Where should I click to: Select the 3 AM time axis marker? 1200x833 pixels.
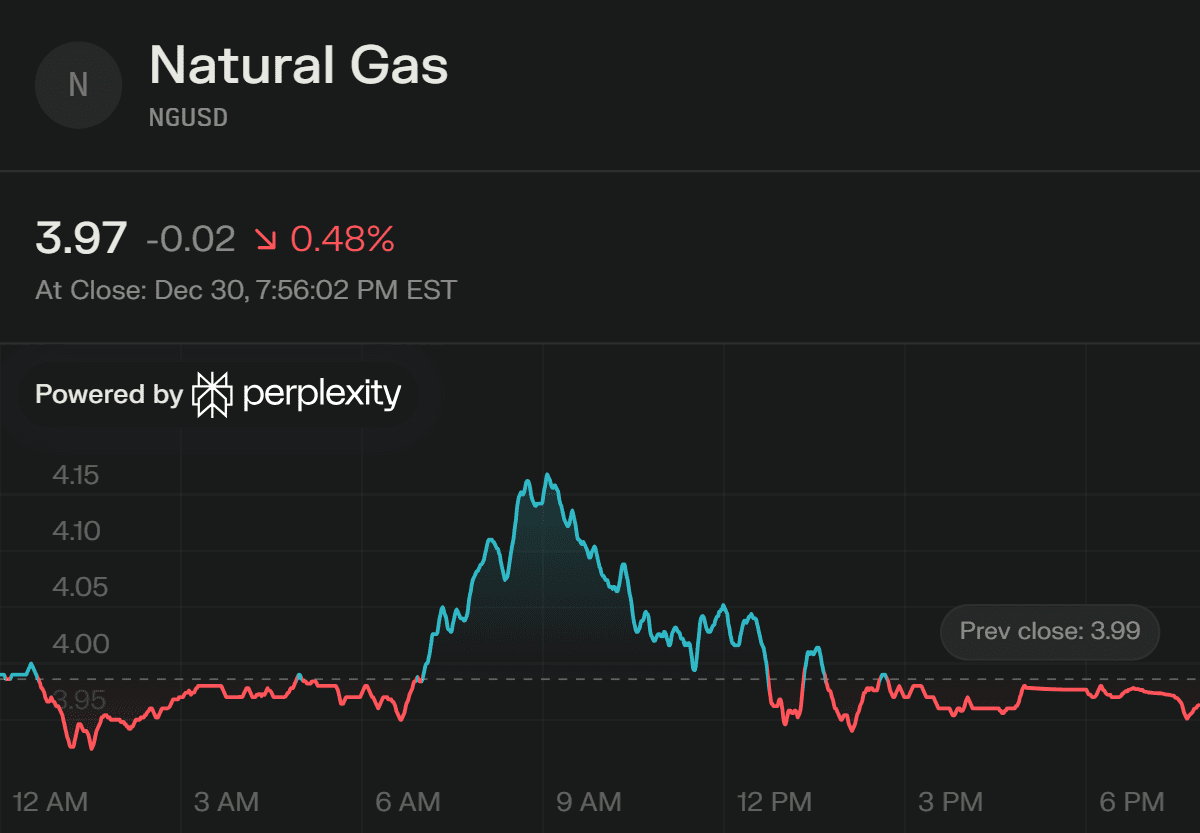226,801
